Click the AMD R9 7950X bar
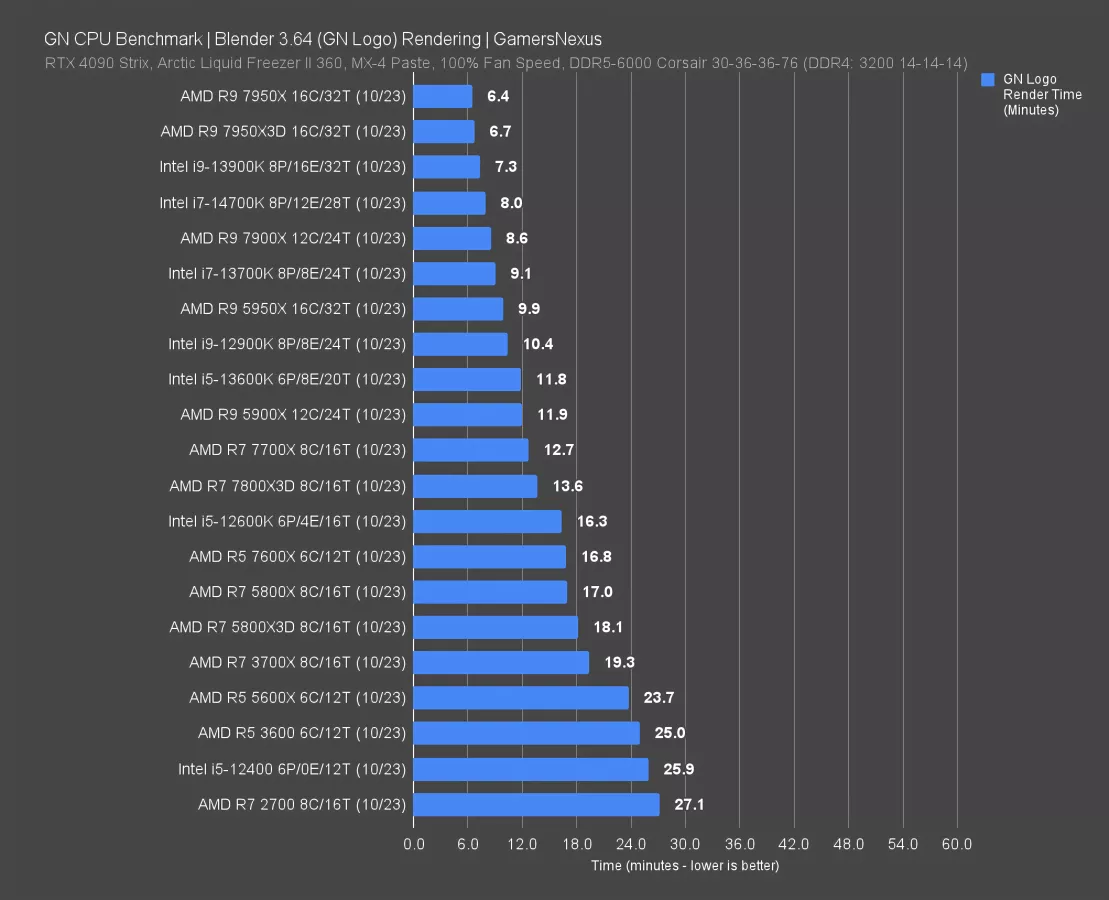 (442, 97)
